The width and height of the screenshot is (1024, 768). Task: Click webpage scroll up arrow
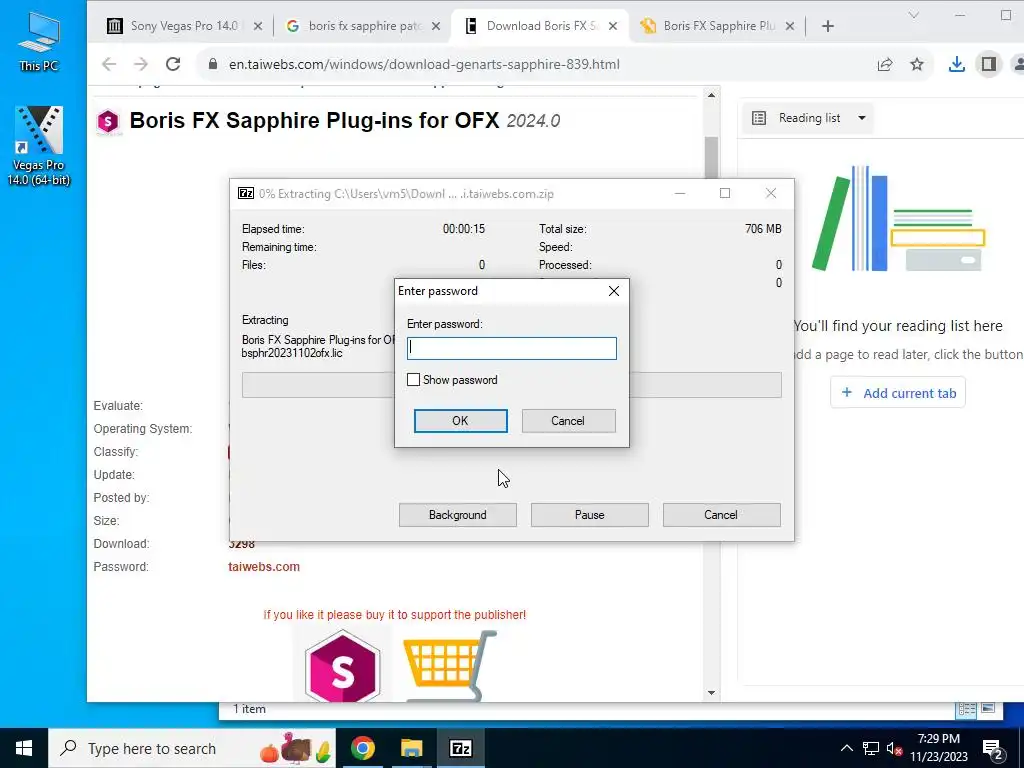[711, 95]
